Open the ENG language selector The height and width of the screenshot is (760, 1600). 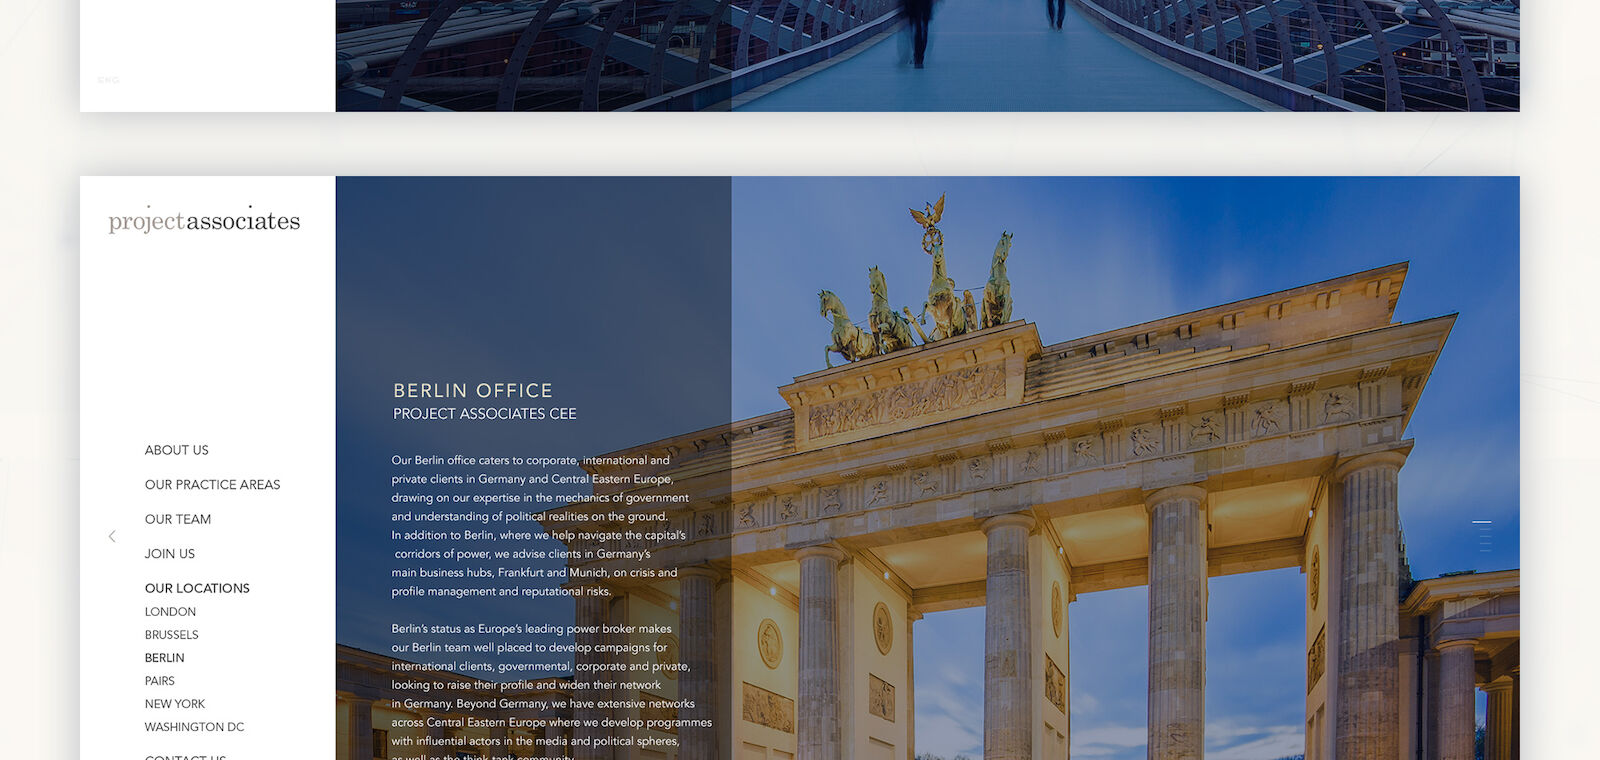tap(108, 80)
